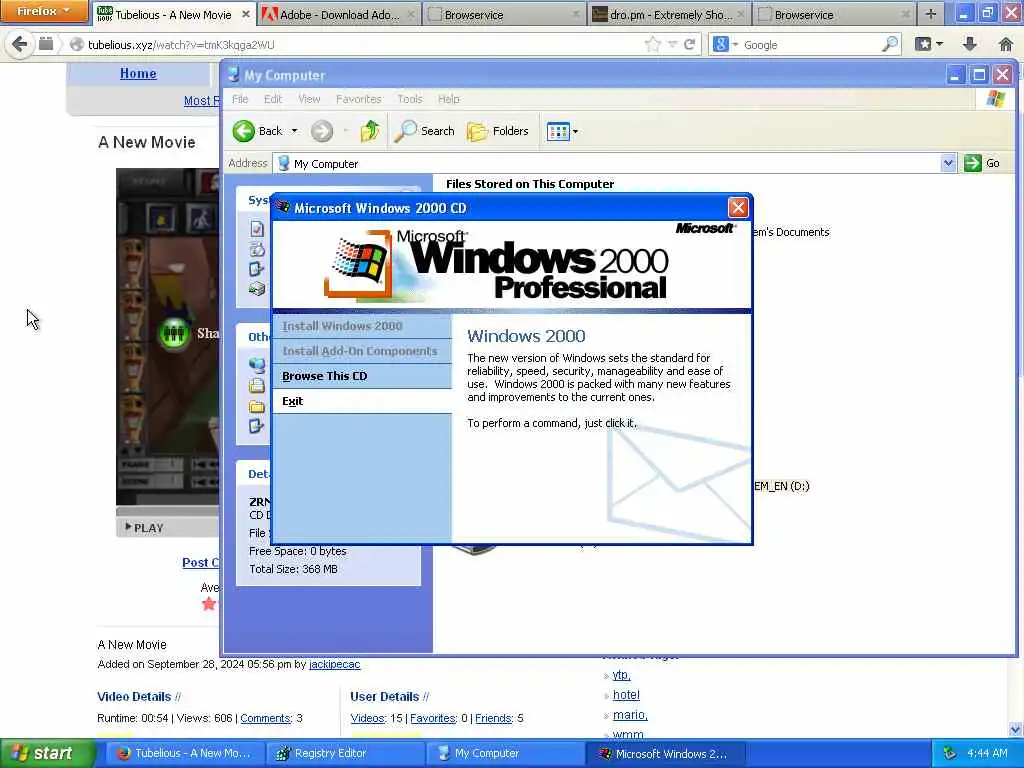Open the Videos link in User Details

368,718
